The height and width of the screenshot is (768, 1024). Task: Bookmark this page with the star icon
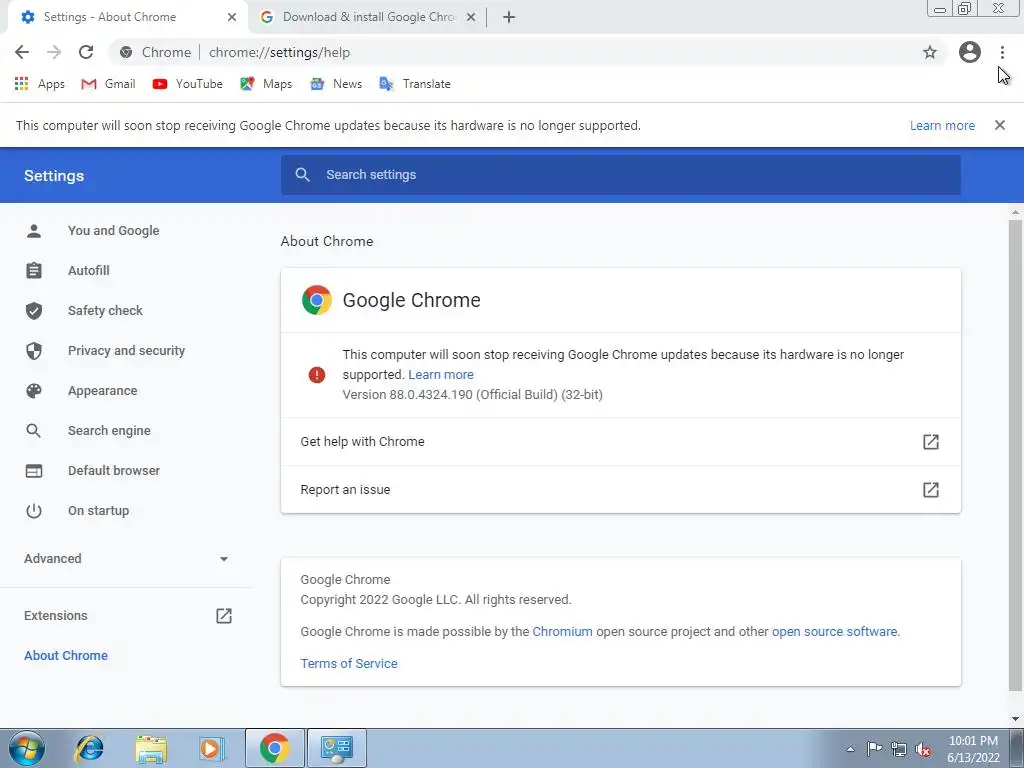click(929, 52)
